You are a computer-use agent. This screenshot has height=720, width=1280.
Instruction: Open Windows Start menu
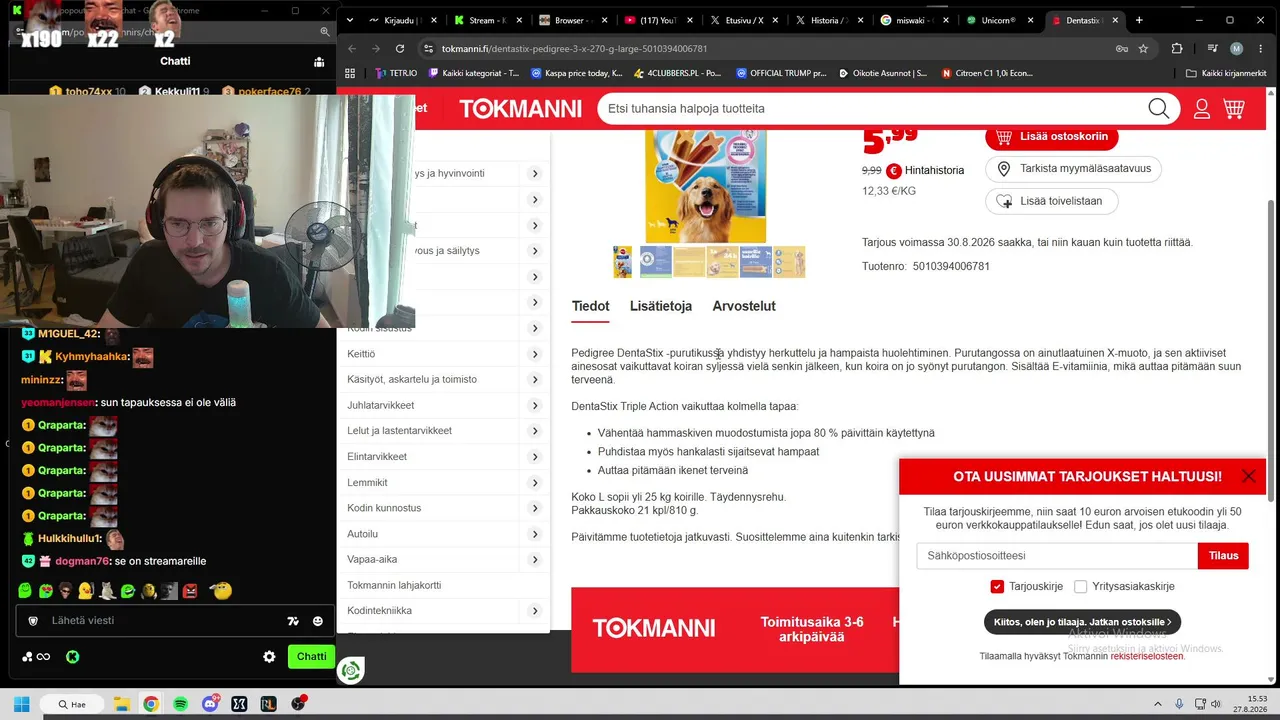pyautogui.click(x=21, y=704)
